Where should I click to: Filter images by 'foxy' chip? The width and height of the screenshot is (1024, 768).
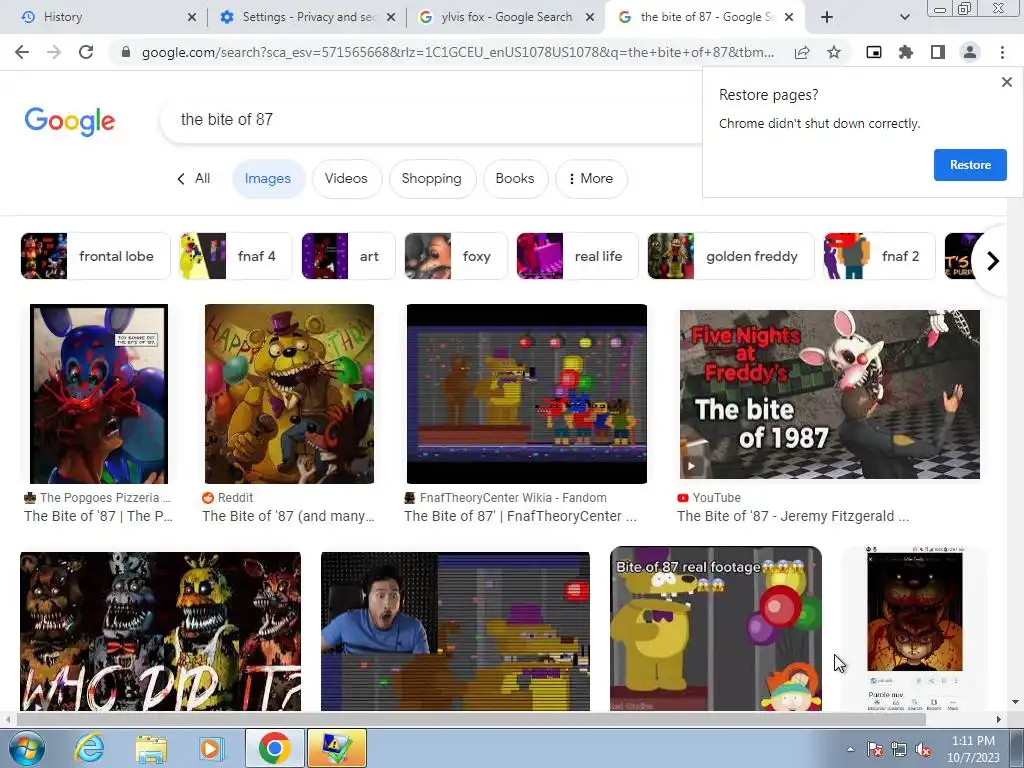pyautogui.click(x=456, y=256)
